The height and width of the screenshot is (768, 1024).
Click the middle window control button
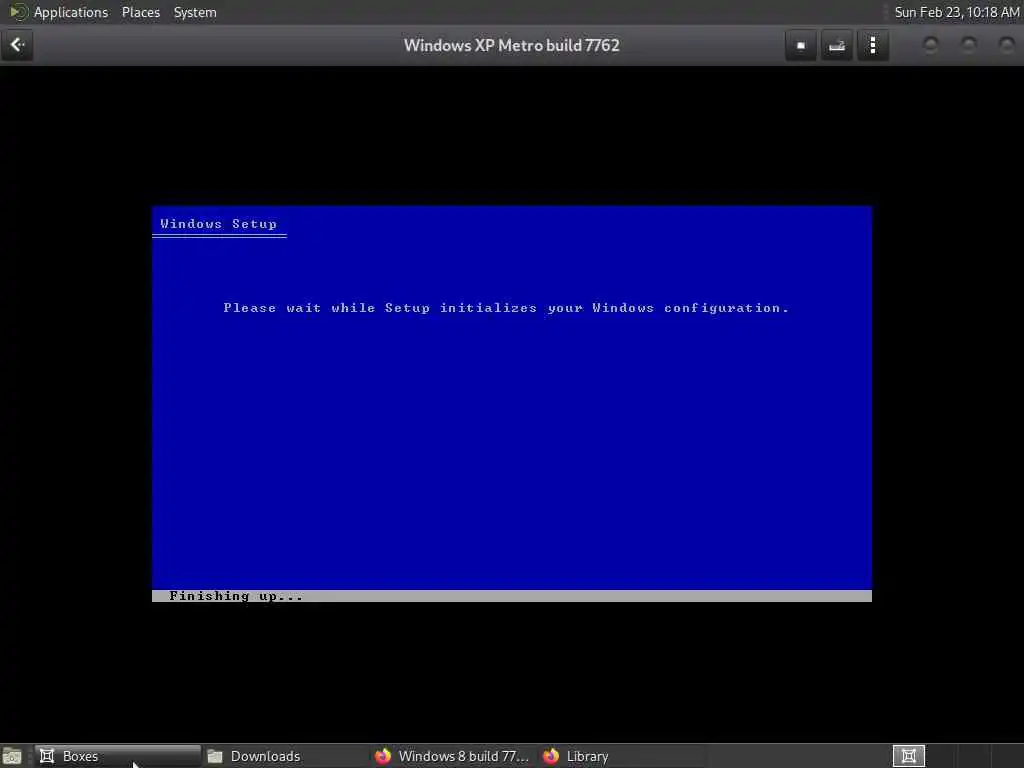(x=968, y=45)
